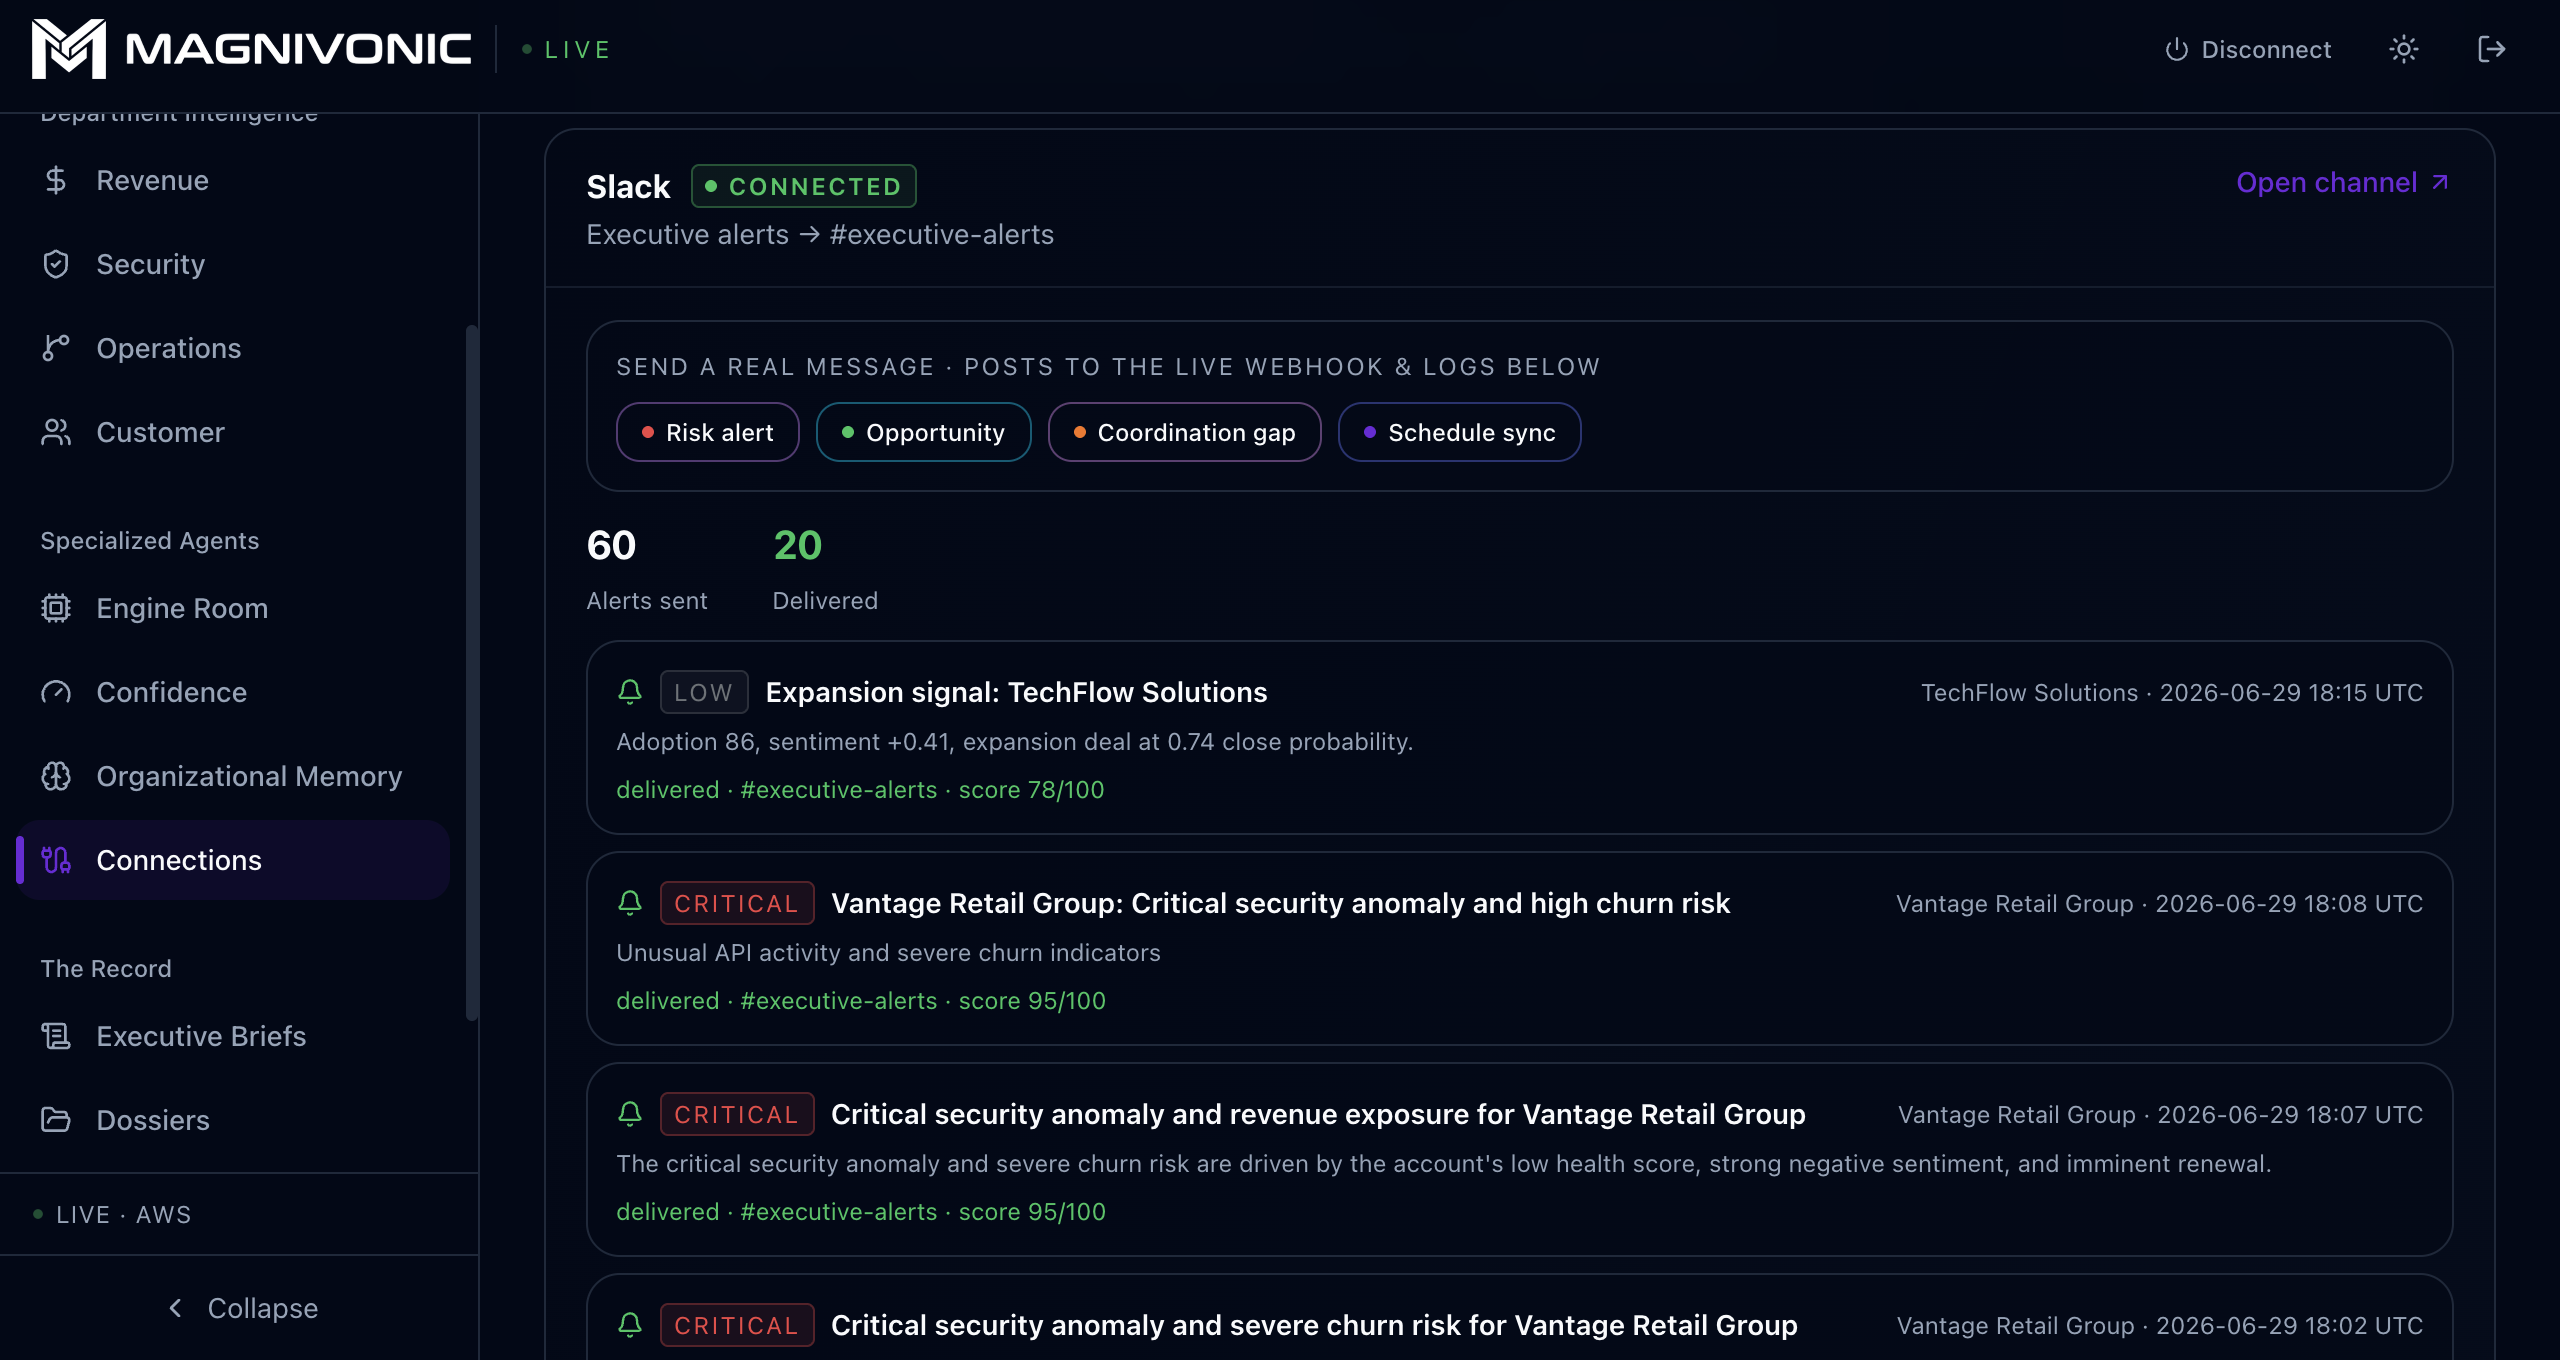This screenshot has height=1360, width=2560.
Task: Click the Disconnect button
Action: (x=2247, y=49)
